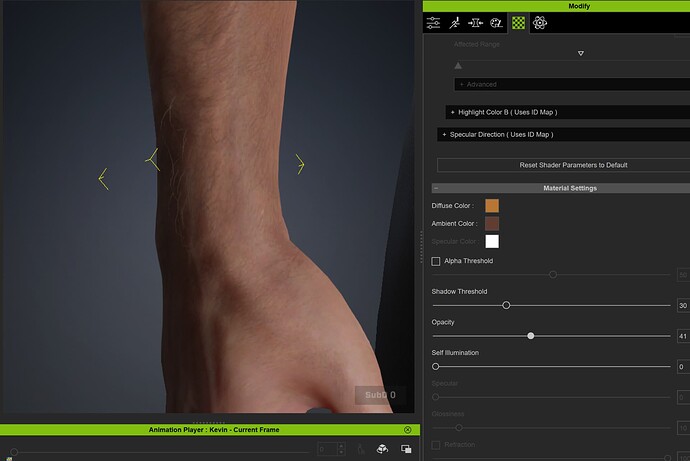Click the Opacity label
Viewport: 690px width, 461px height.
point(443,322)
